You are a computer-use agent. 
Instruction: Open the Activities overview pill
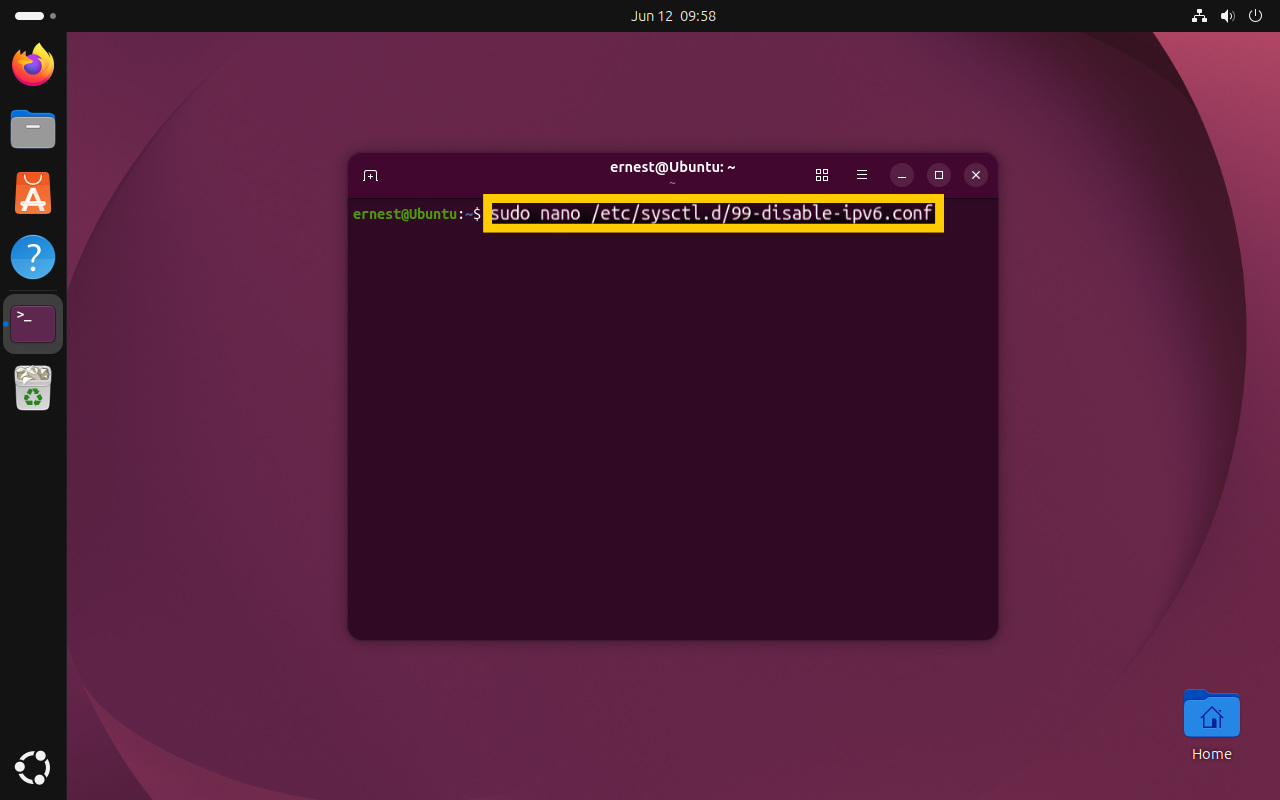click(x=35, y=16)
